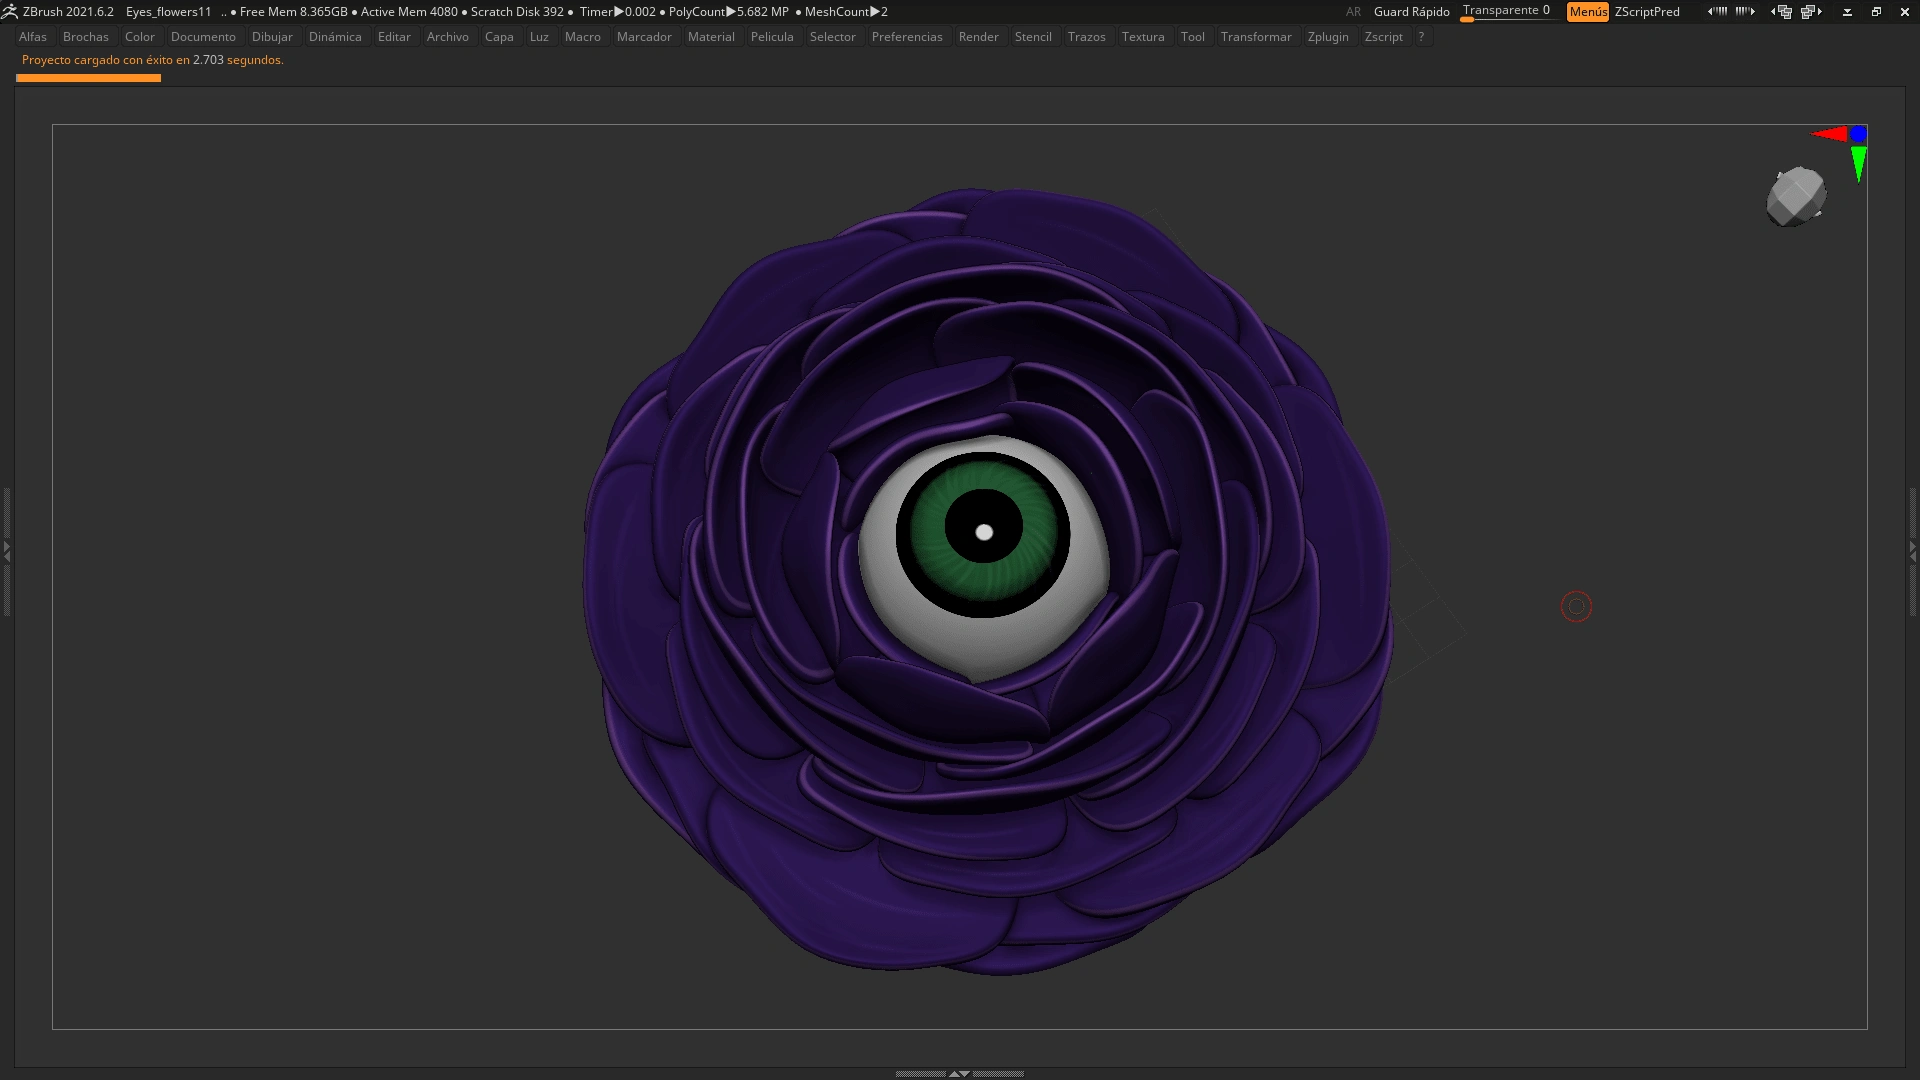Click the orange project load progress bar
This screenshot has width=1920, height=1080.
point(88,78)
